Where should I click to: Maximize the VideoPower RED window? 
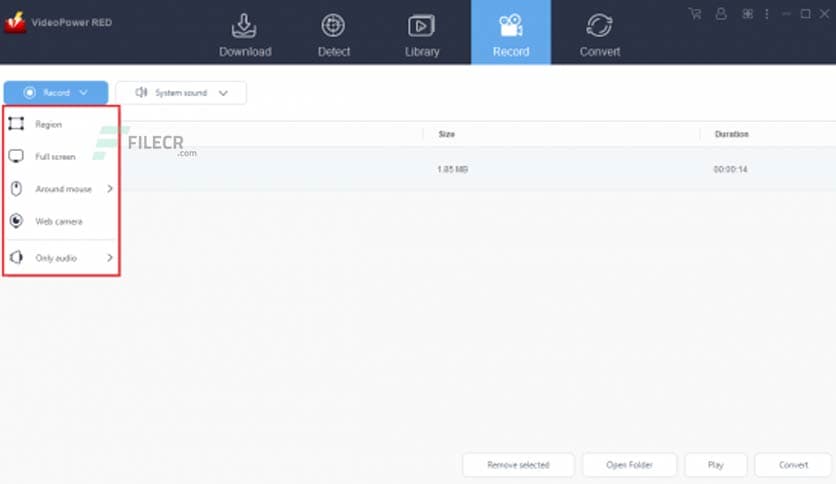pos(806,14)
